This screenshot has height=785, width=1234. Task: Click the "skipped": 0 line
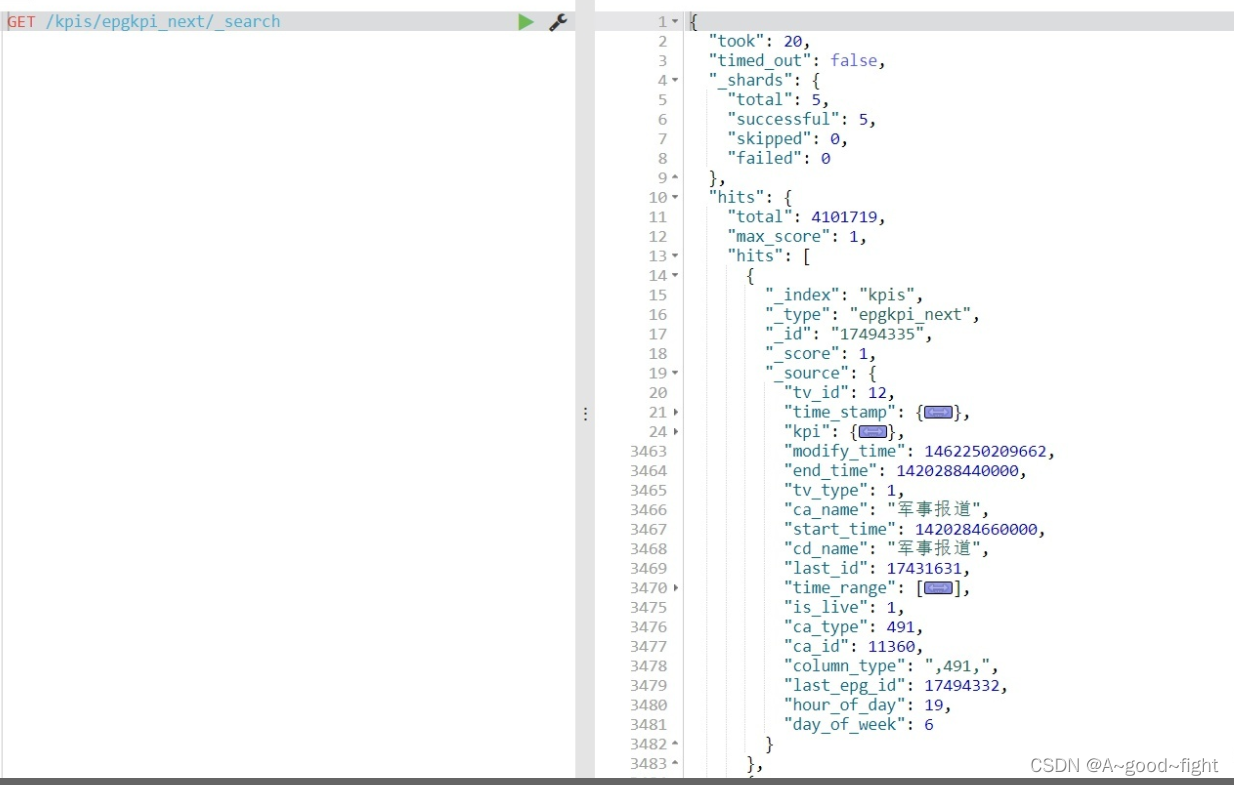788,139
